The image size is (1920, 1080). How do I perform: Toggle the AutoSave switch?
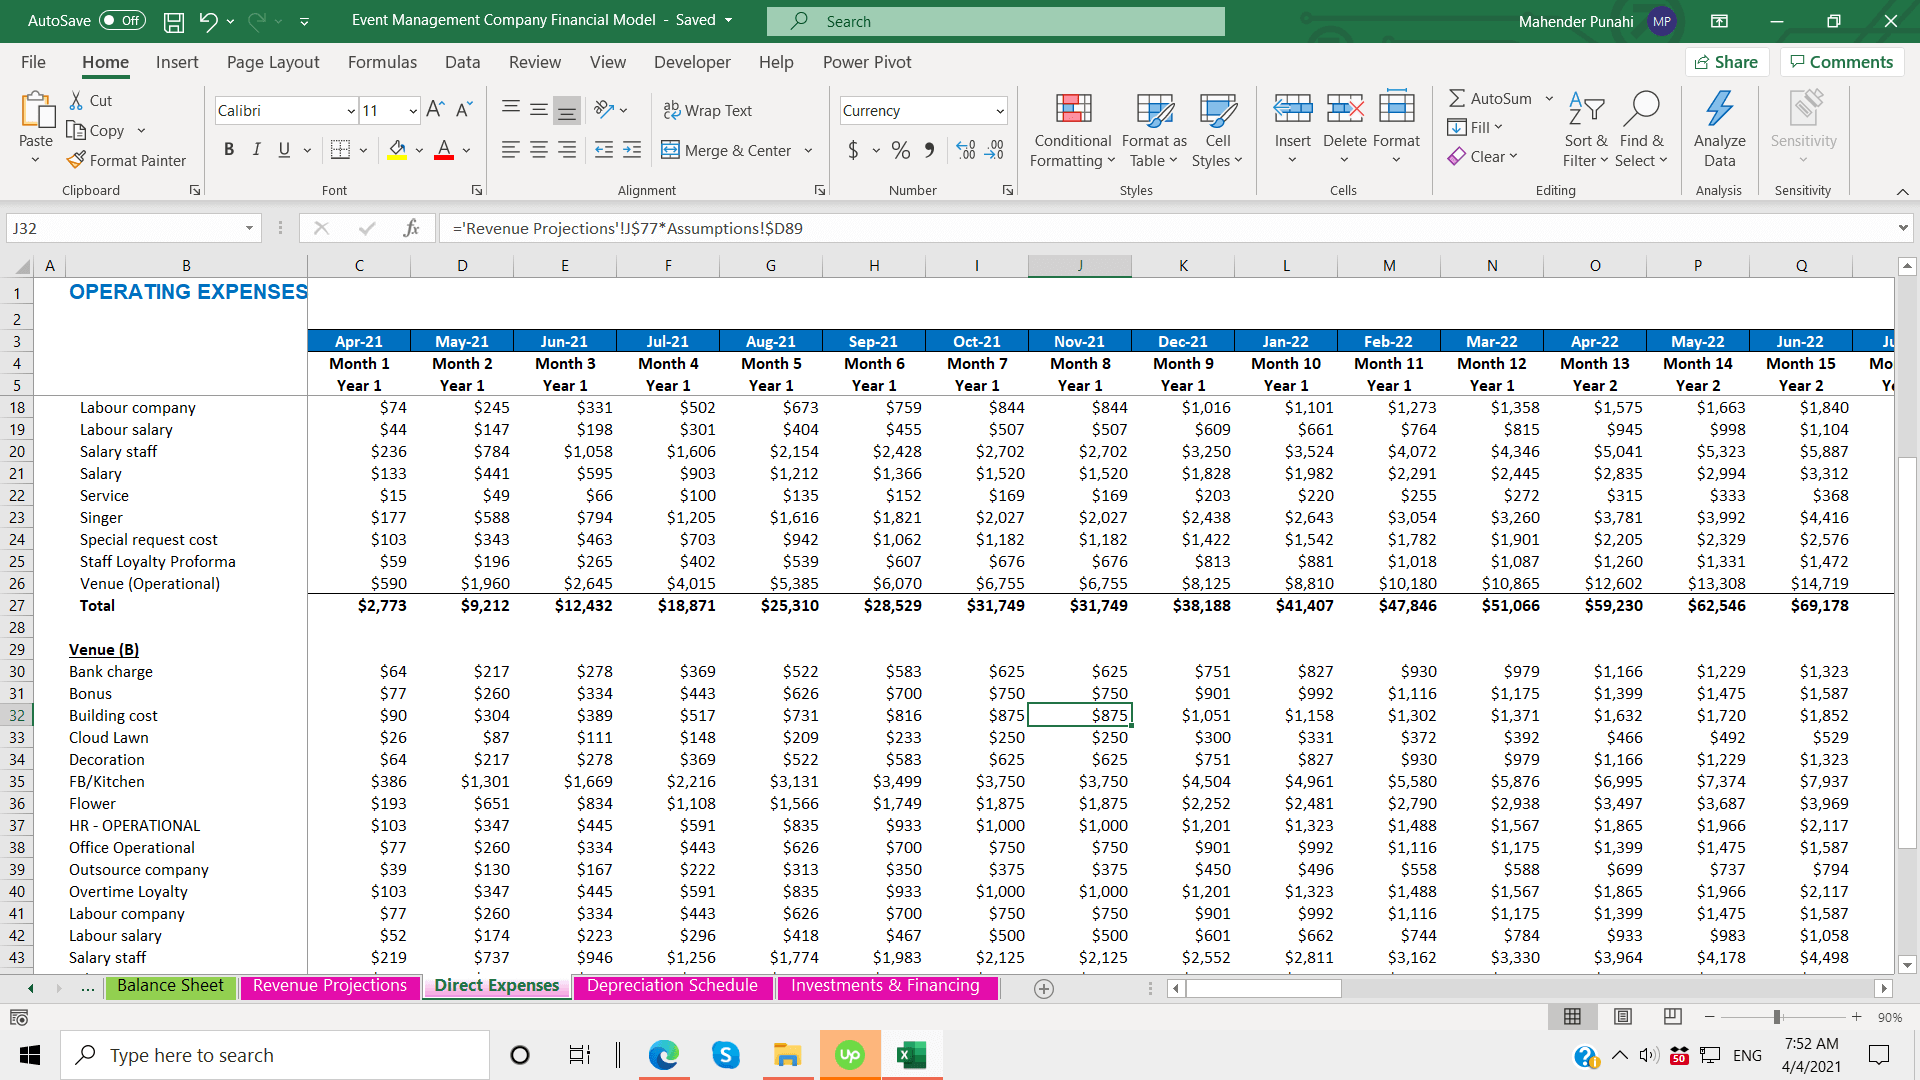tap(123, 20)
